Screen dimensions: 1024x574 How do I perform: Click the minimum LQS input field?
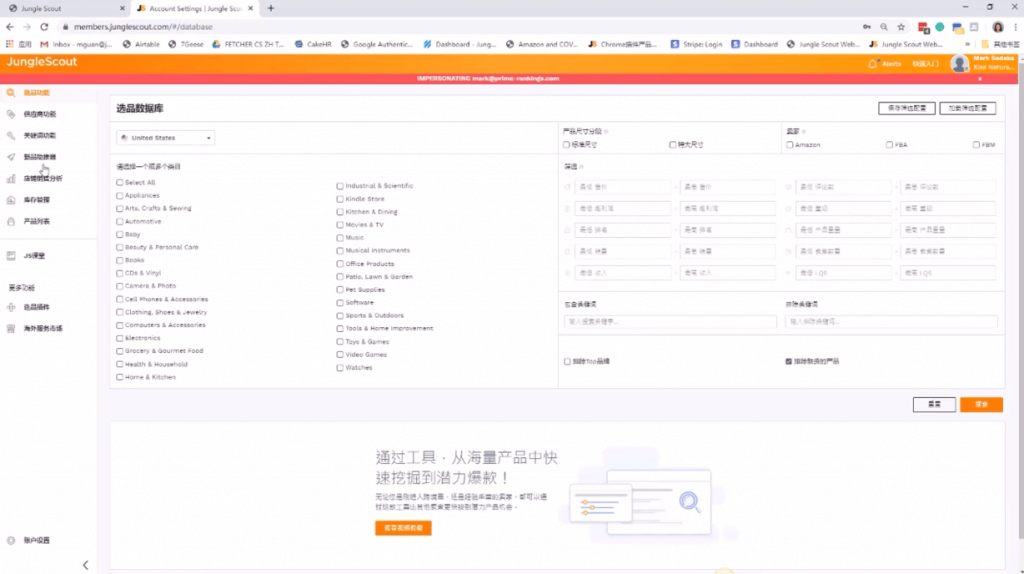843,273
